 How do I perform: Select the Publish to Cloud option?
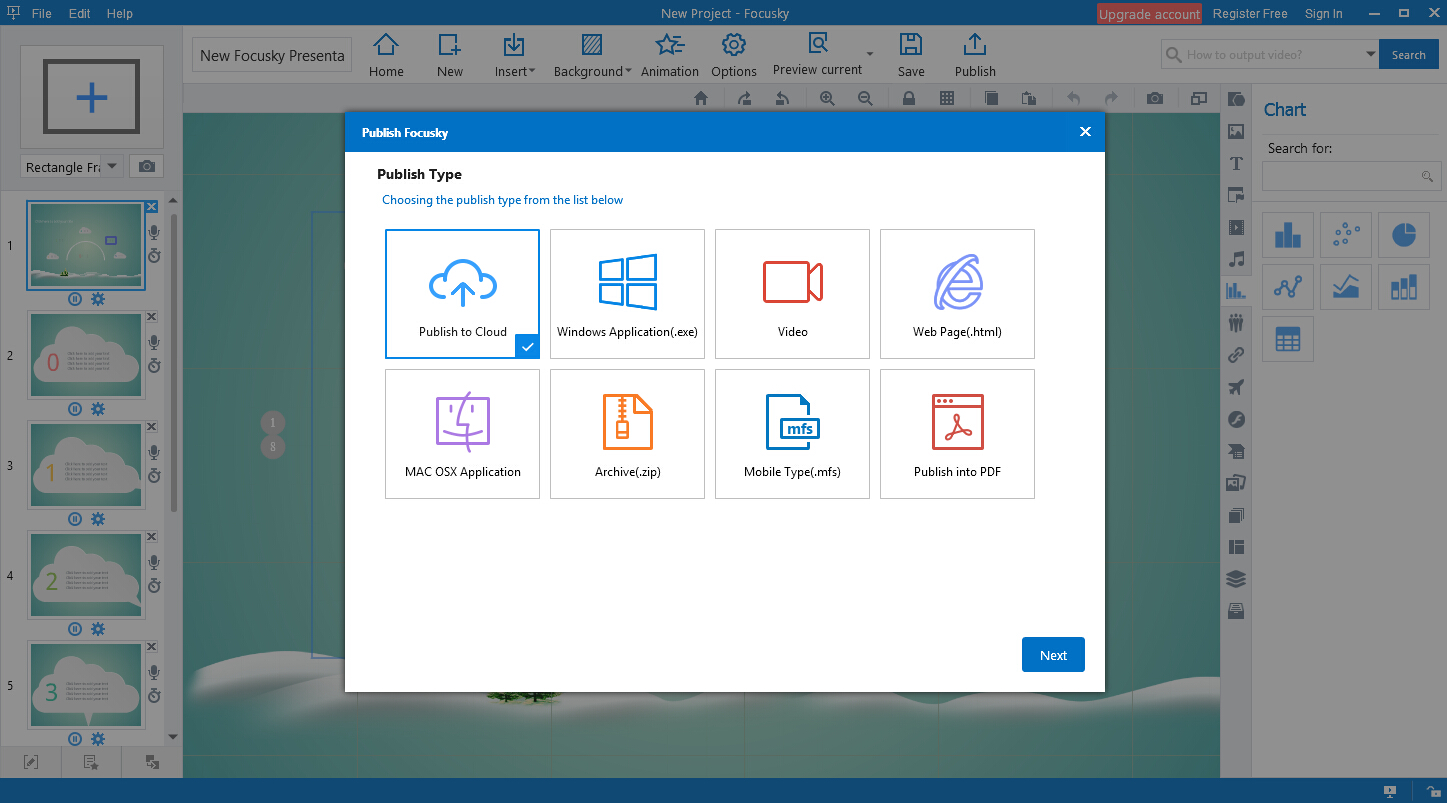click(x=462, y=294)
